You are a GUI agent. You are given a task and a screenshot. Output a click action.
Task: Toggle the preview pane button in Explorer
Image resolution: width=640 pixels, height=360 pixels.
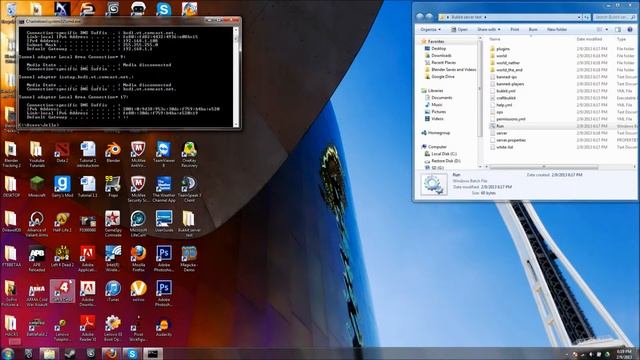618,29
